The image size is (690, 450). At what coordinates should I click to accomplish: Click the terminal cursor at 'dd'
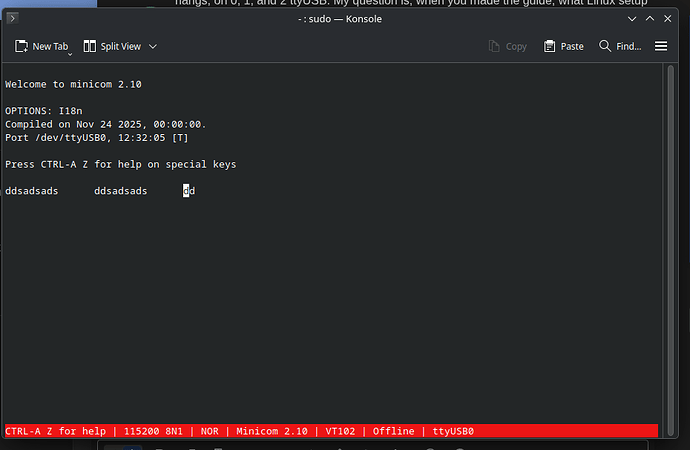click(x=186, y=191)
